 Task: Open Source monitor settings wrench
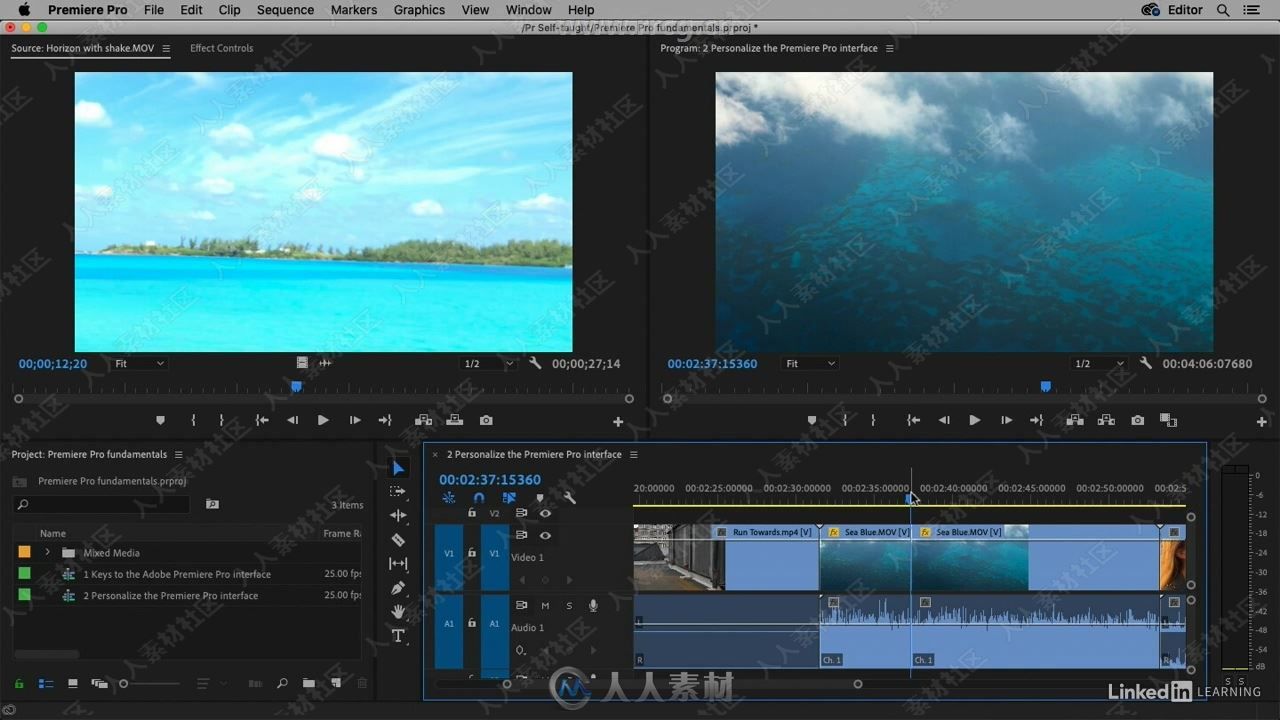click(x=535, y=363)
